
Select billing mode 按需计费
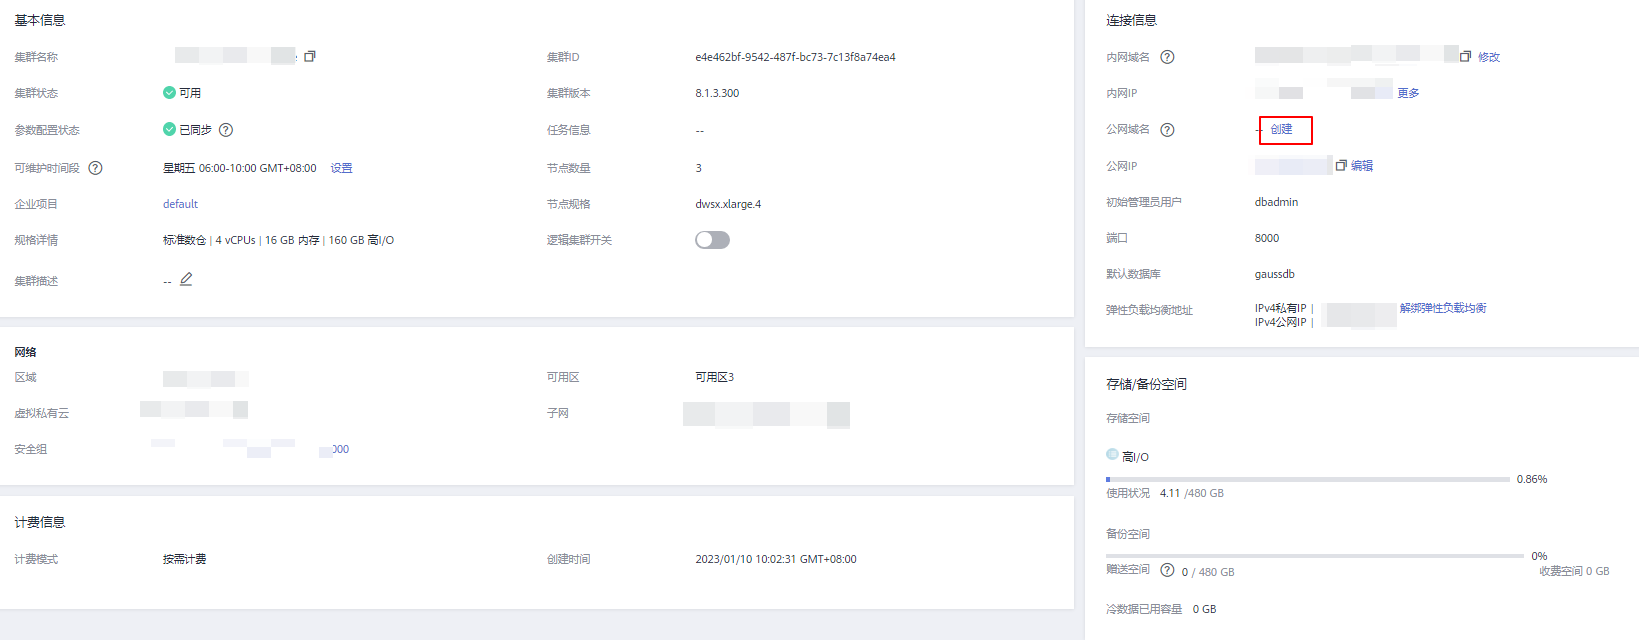(x=185, y=559)
